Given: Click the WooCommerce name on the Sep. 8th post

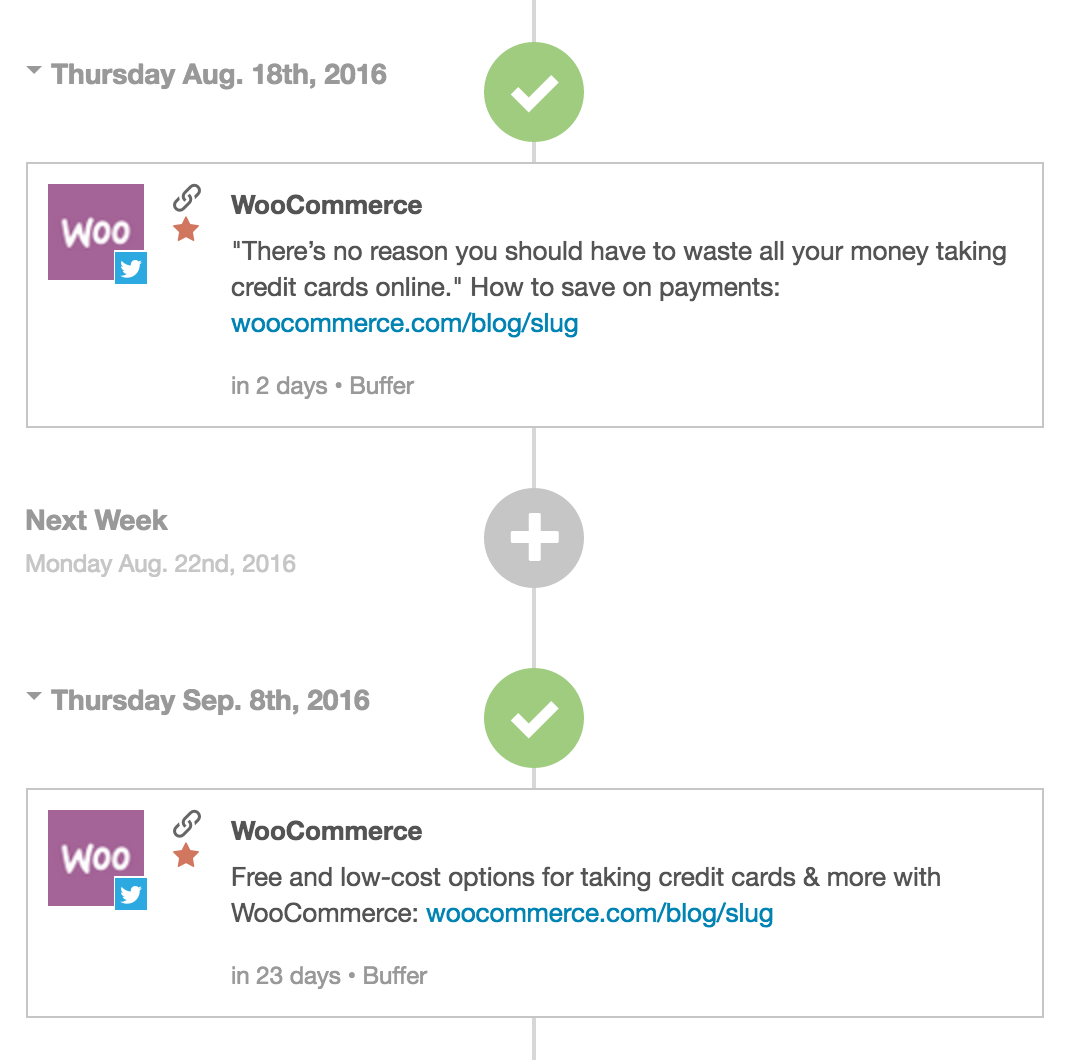Looking at the screenshot, I should 326,831.
